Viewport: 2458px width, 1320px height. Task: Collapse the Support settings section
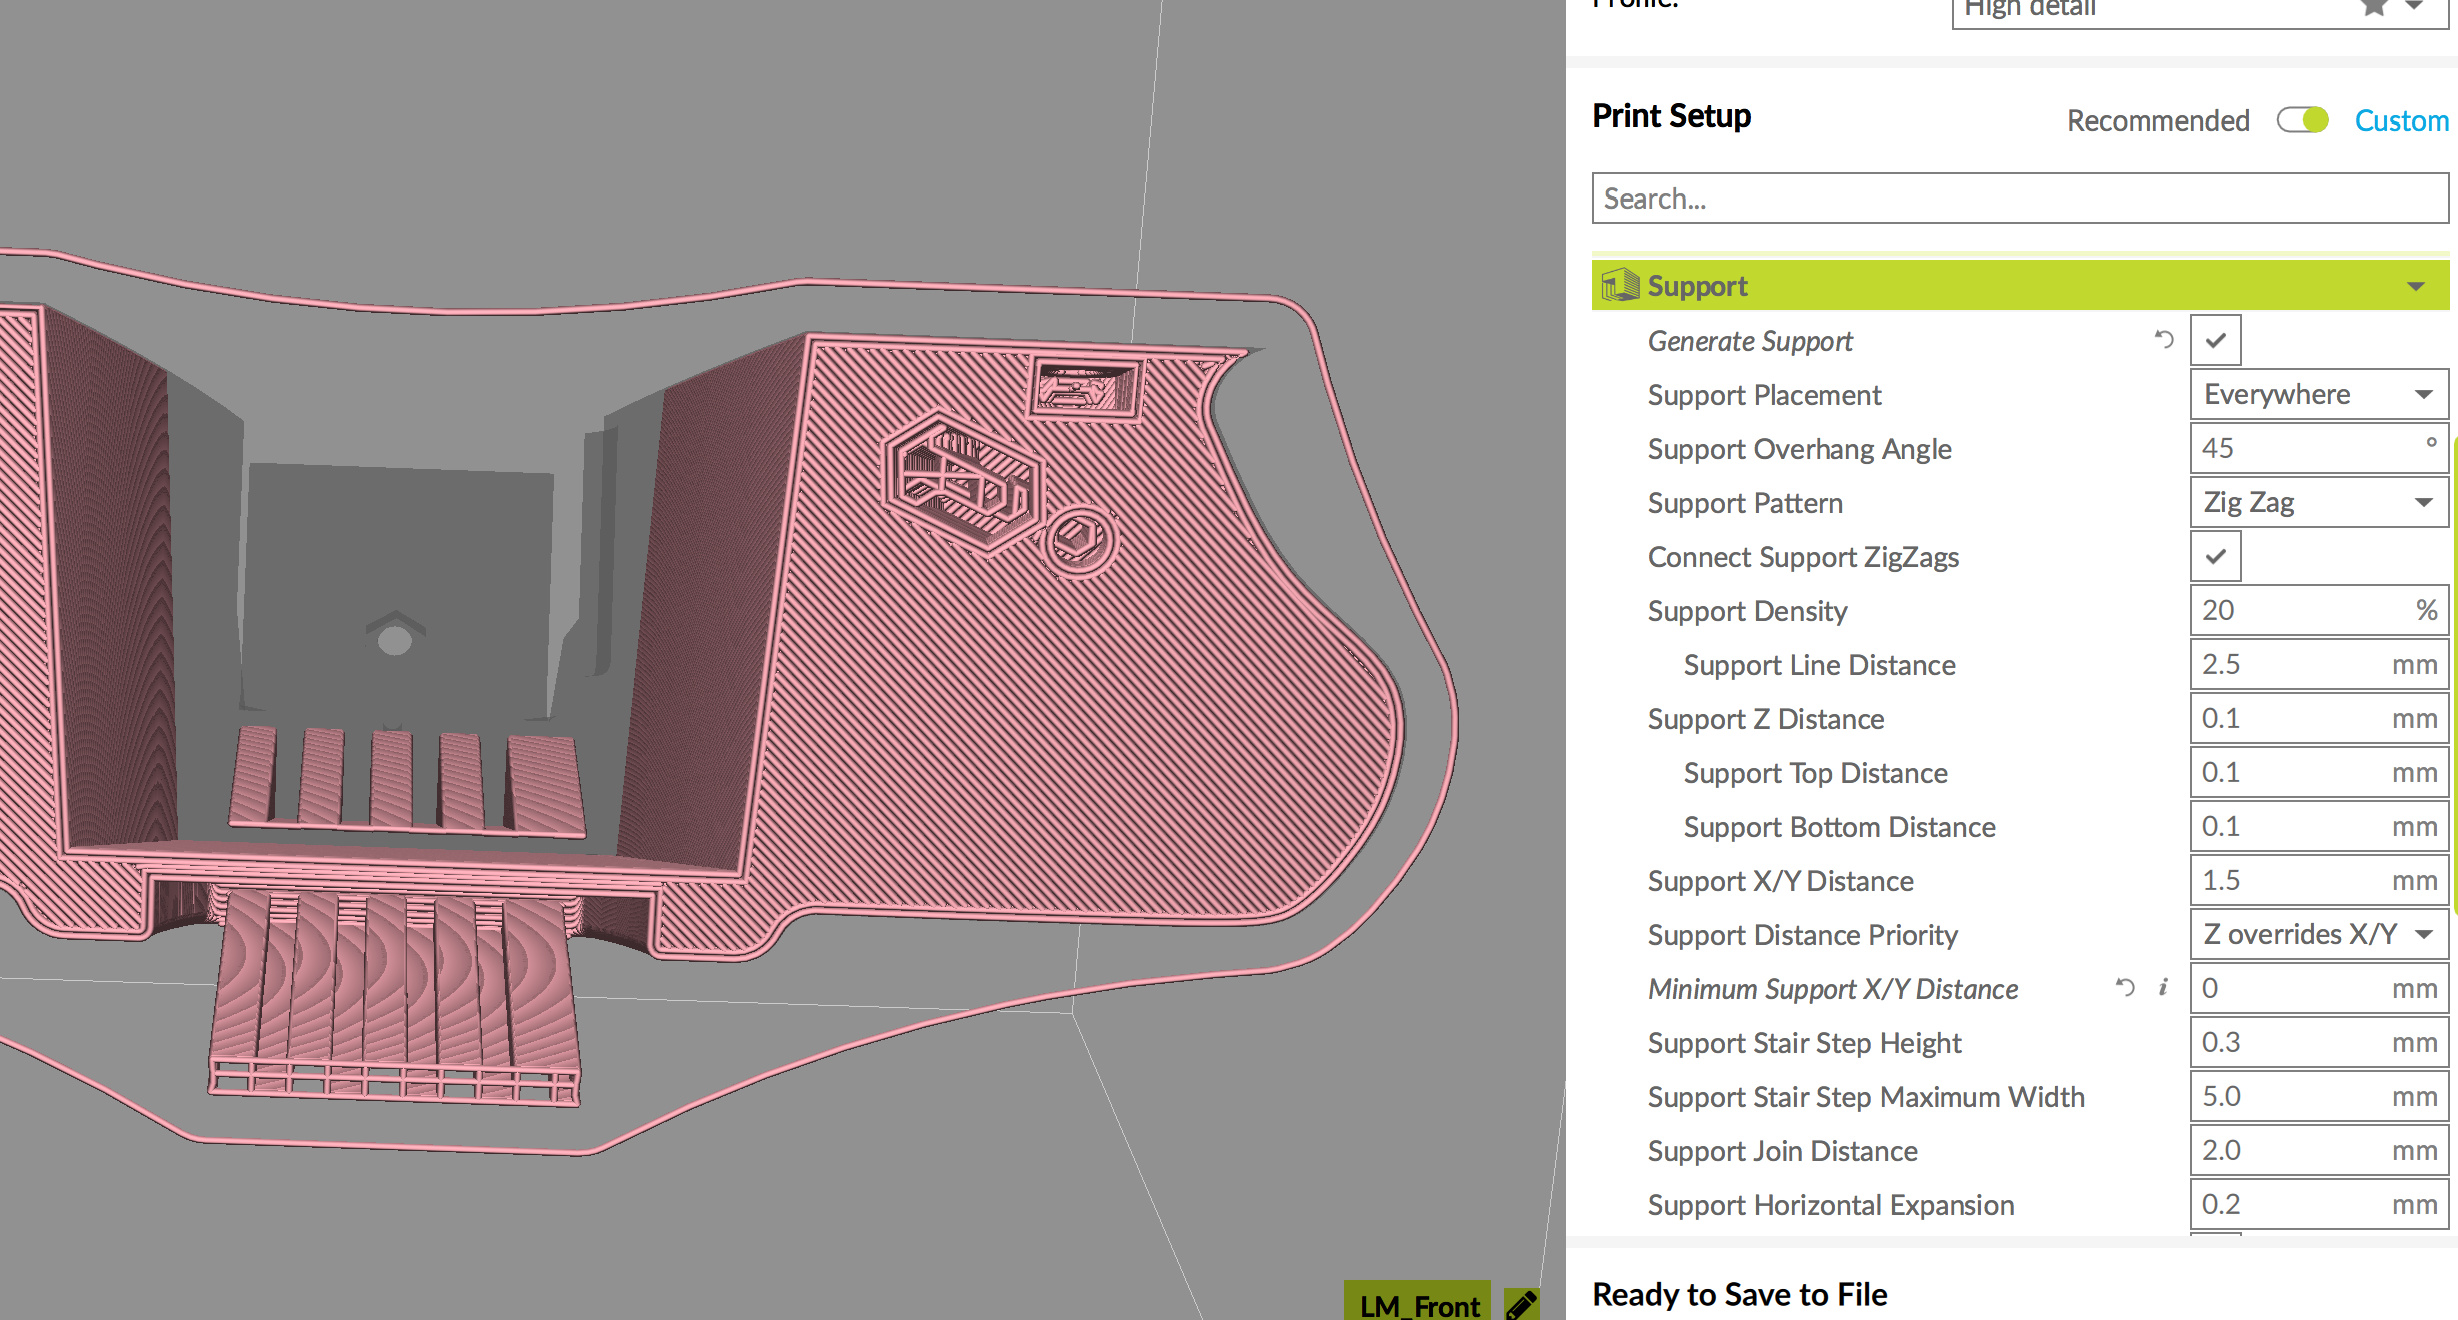tap(2416, 287)
